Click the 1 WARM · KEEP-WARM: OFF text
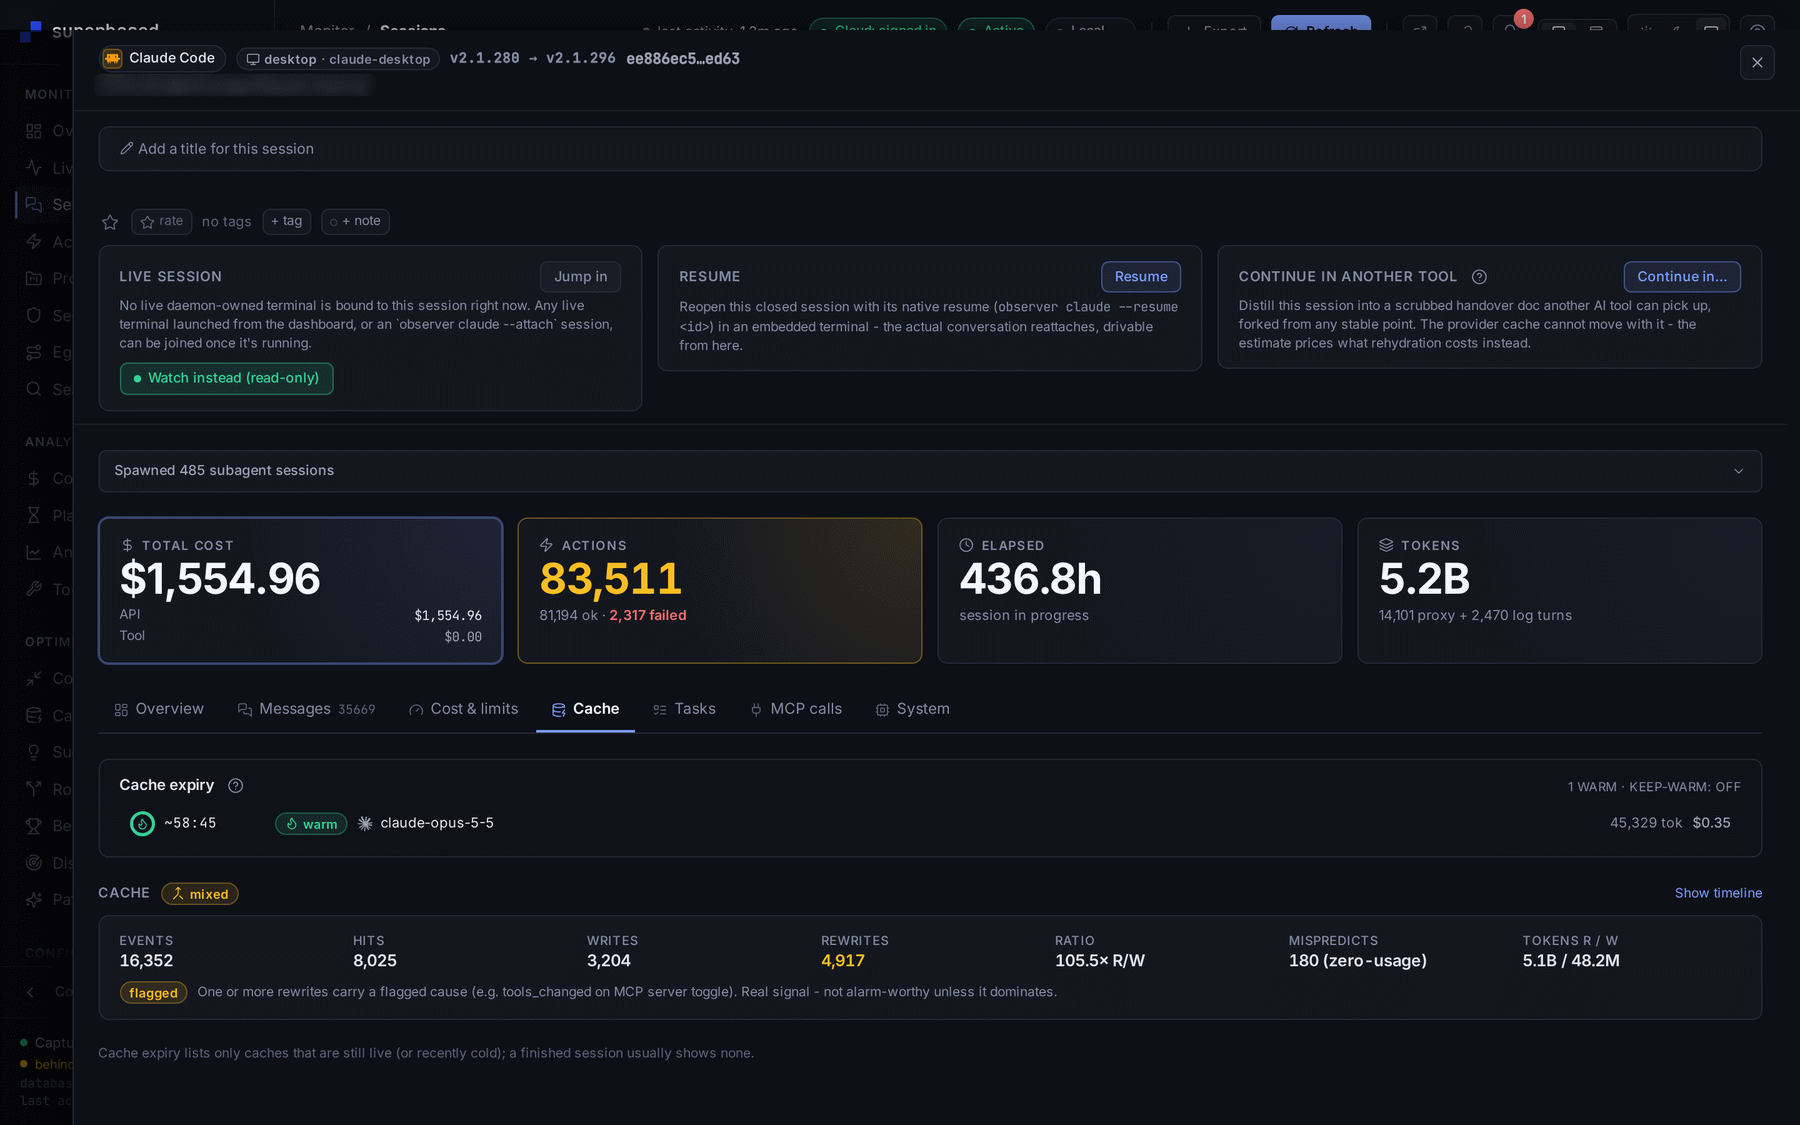 (x=1654, y=787)
